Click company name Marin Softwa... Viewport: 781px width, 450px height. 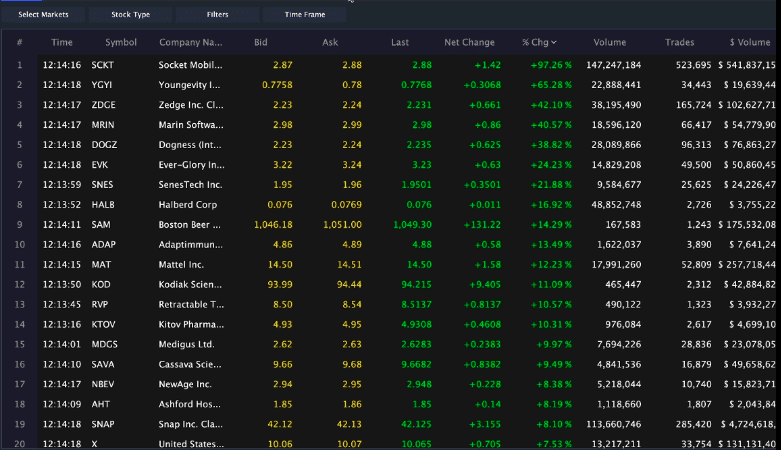[x=191, y=125]
